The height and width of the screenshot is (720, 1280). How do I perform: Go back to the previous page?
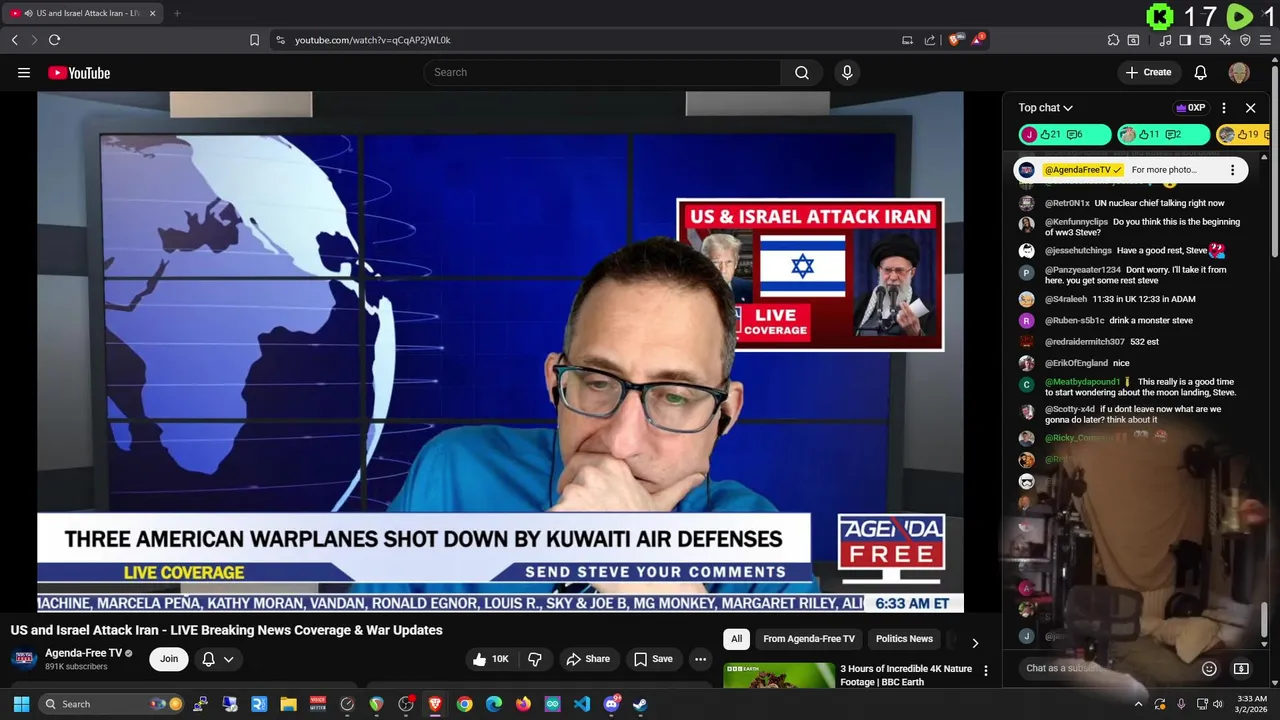(14, 40)
